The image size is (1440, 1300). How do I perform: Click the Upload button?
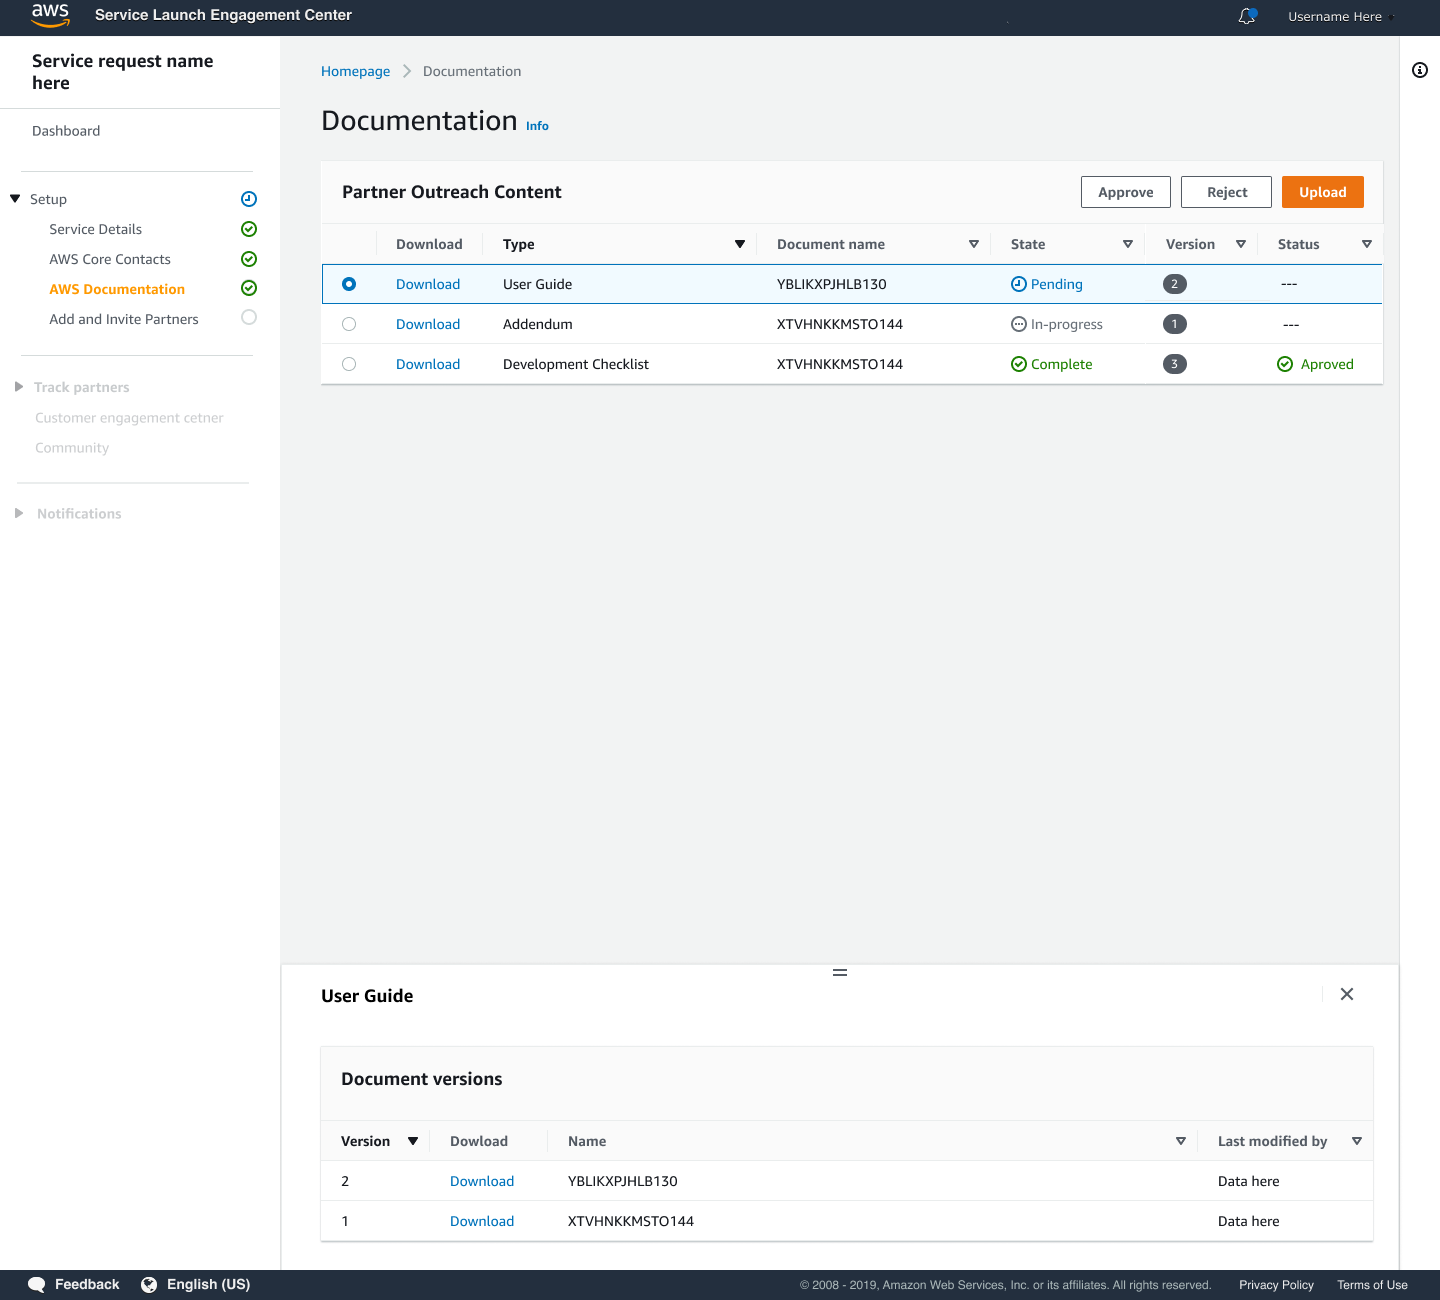point(1323,192)
